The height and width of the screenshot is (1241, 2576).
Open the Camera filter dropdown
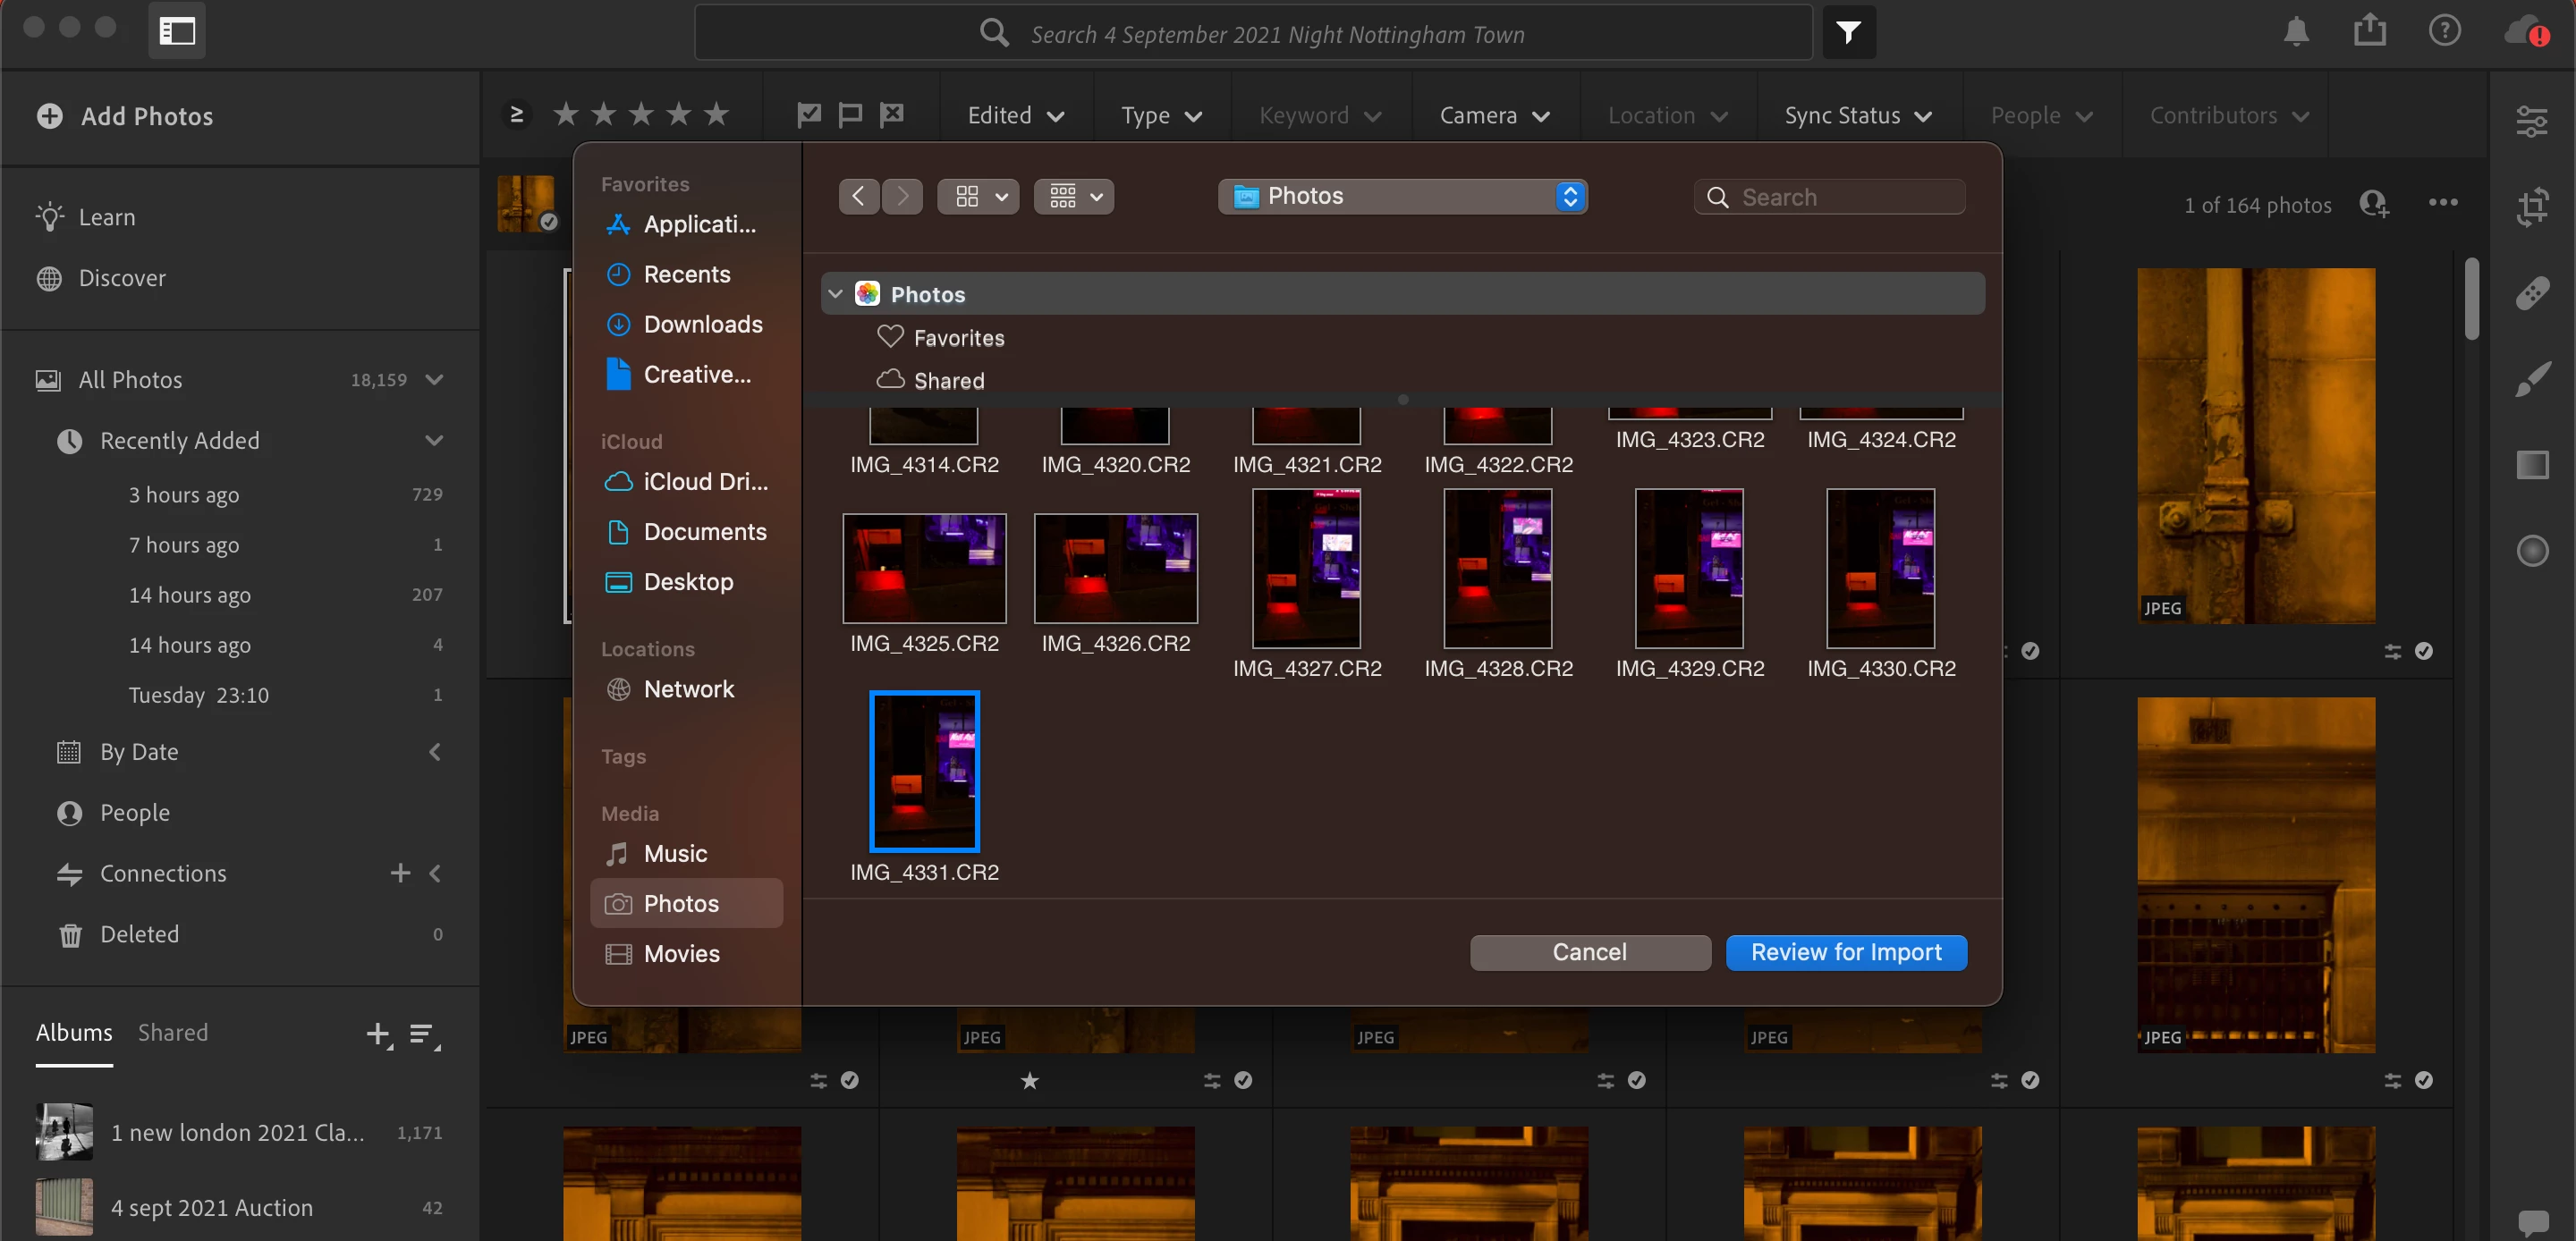pos(1494,116)
